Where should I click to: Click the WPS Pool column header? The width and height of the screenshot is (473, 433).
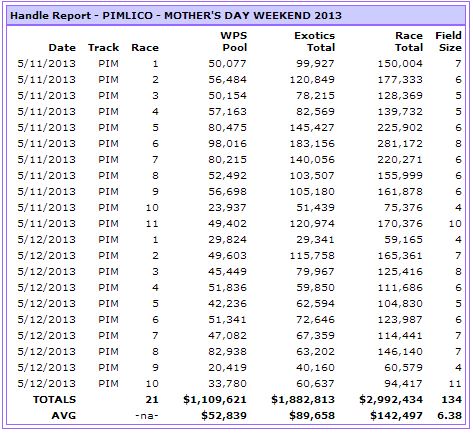[x=234, y=42]
